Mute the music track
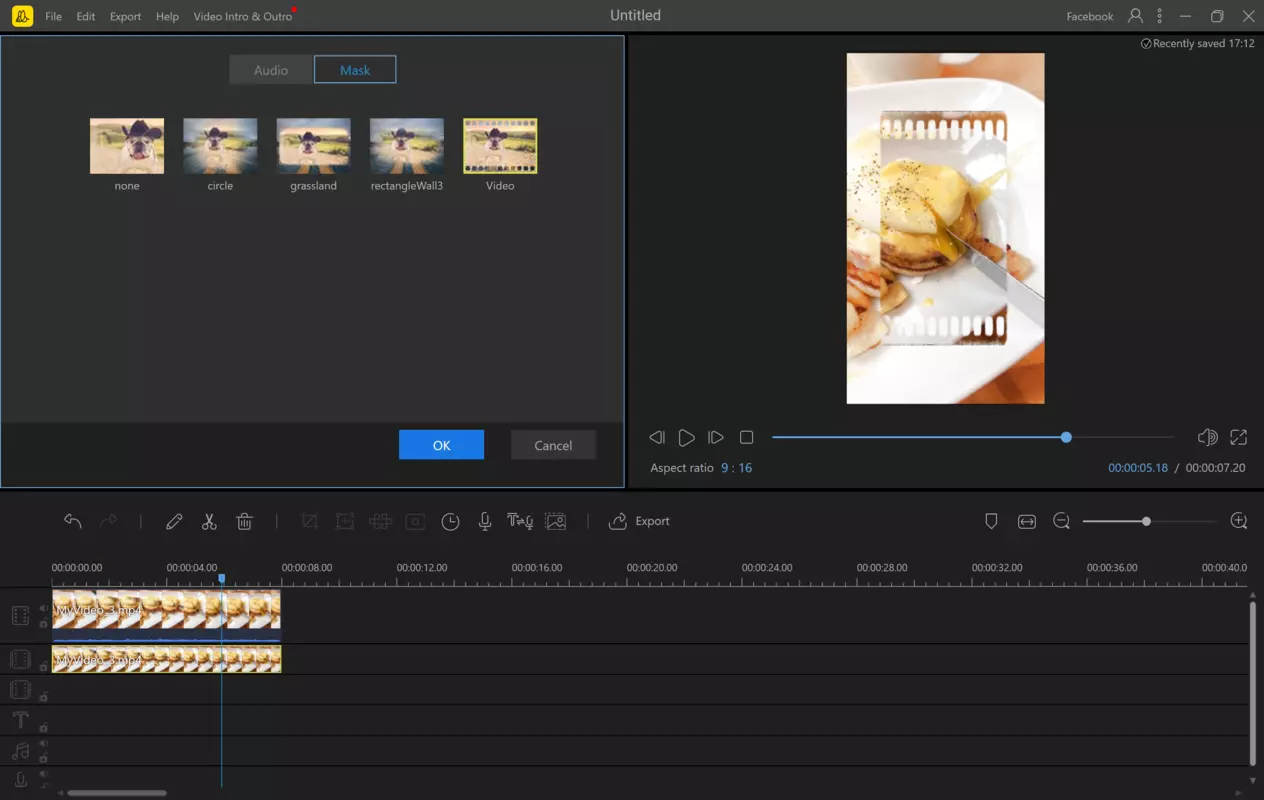Image resolution: width=1264 pixels, height=800 pixels. pyautogui.click(x=43, y=743)
